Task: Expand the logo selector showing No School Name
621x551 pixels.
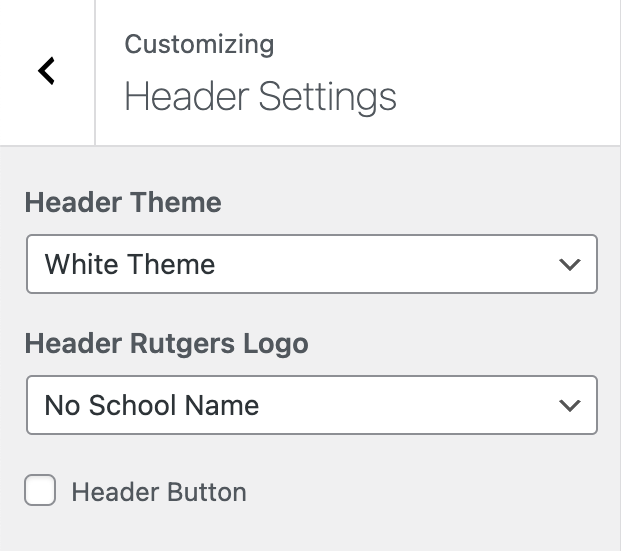Action: 311,405
